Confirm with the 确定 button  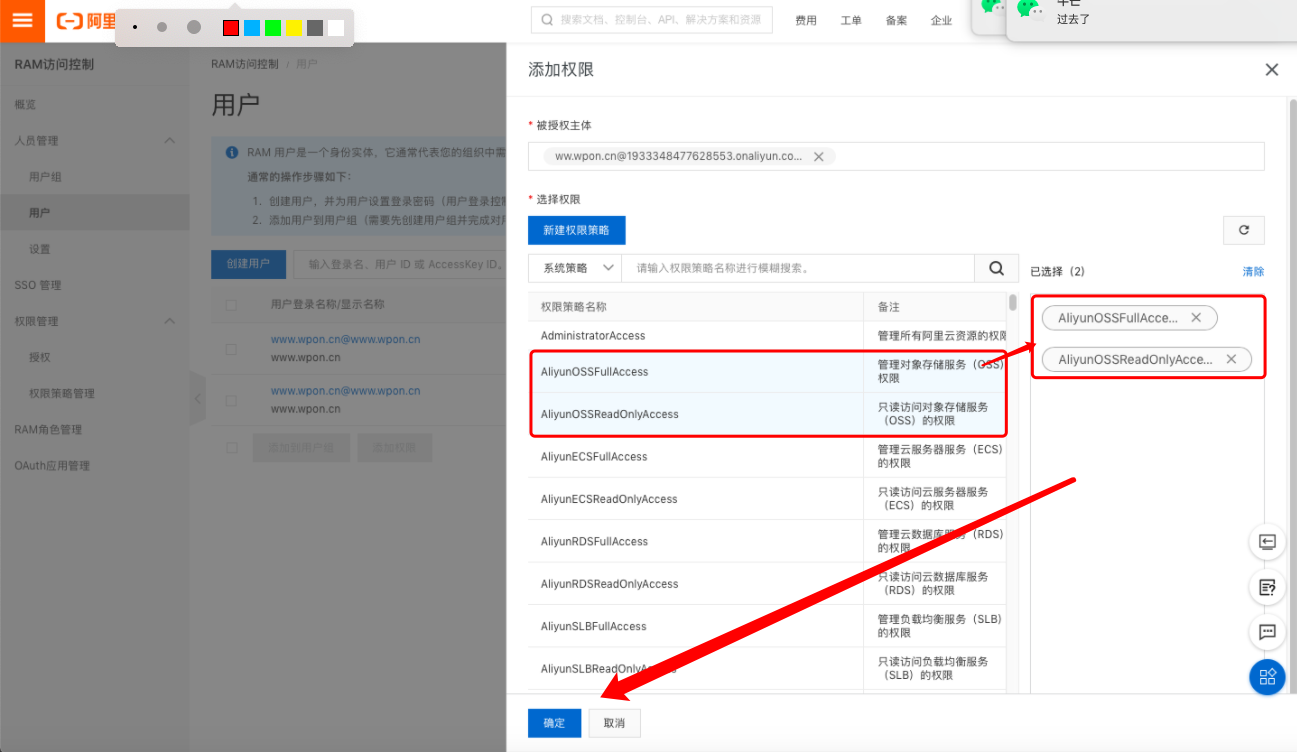554,723
